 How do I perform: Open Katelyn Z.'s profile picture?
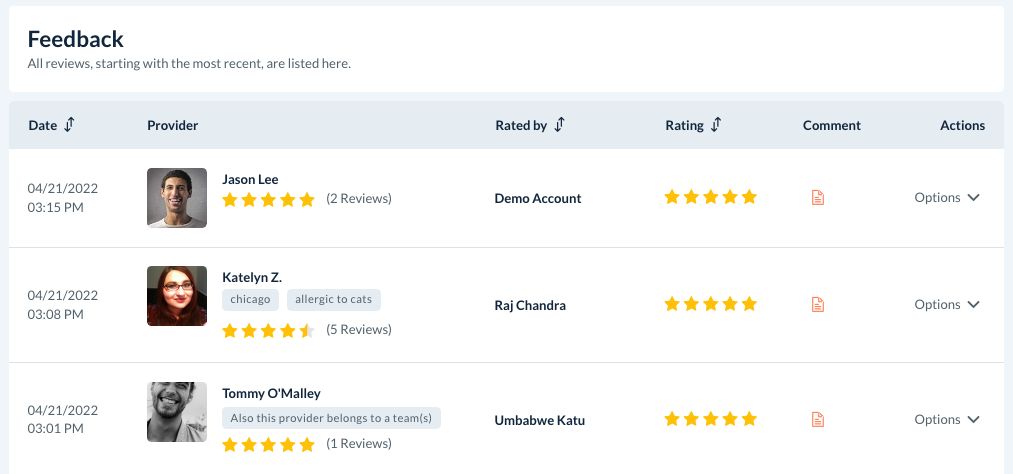click(x=177, y=296)
